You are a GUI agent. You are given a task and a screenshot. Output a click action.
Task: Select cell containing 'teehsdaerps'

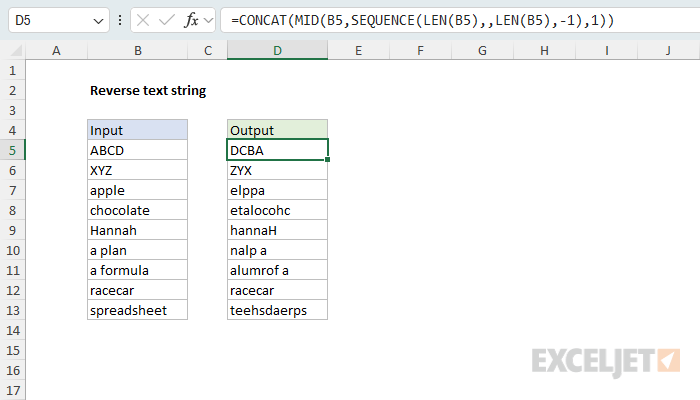click(277, 310)
